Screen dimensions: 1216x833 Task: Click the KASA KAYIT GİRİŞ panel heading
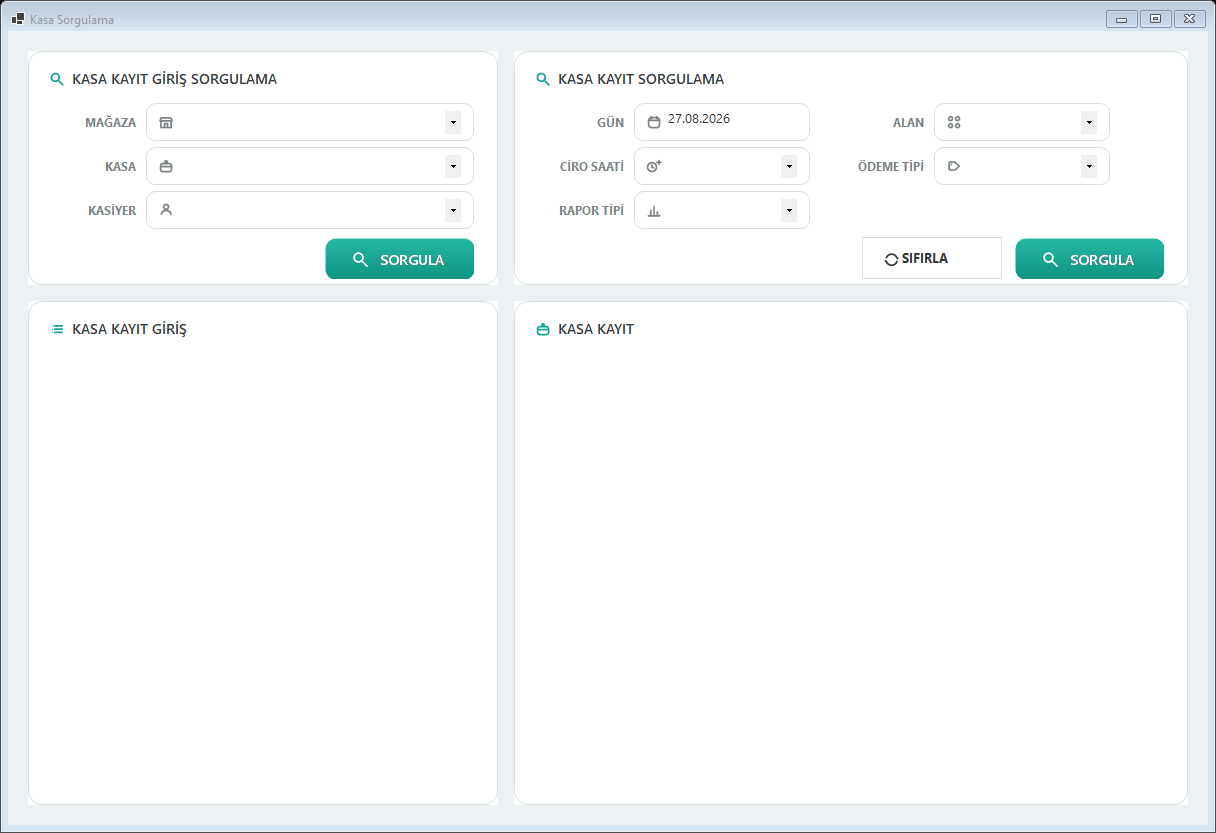(x=130, y=329)
